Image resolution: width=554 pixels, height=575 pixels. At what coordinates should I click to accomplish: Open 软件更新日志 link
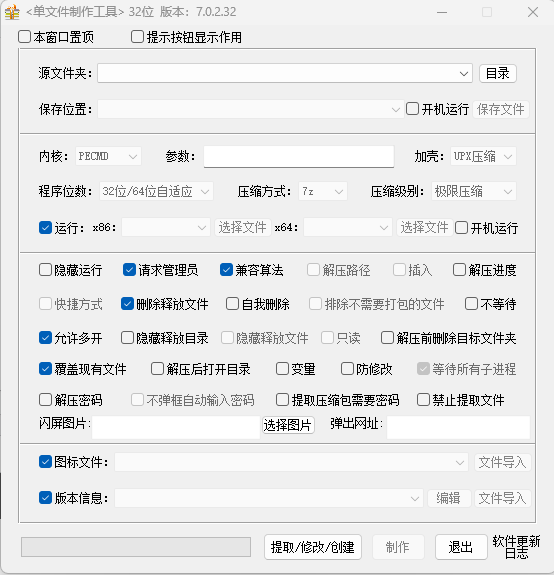click(x=516, y=547)
